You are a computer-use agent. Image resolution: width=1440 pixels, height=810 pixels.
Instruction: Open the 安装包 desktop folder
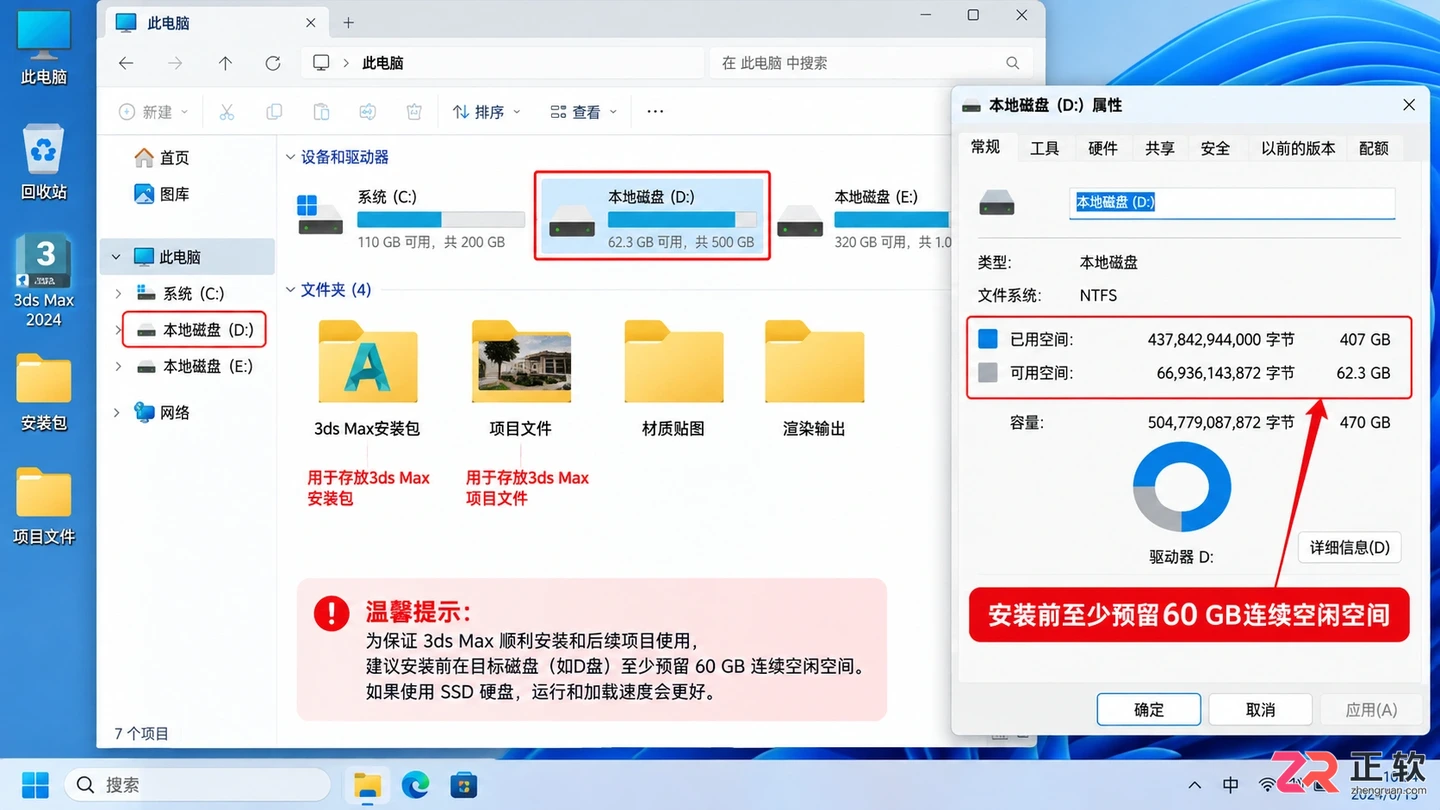point(44,392)
